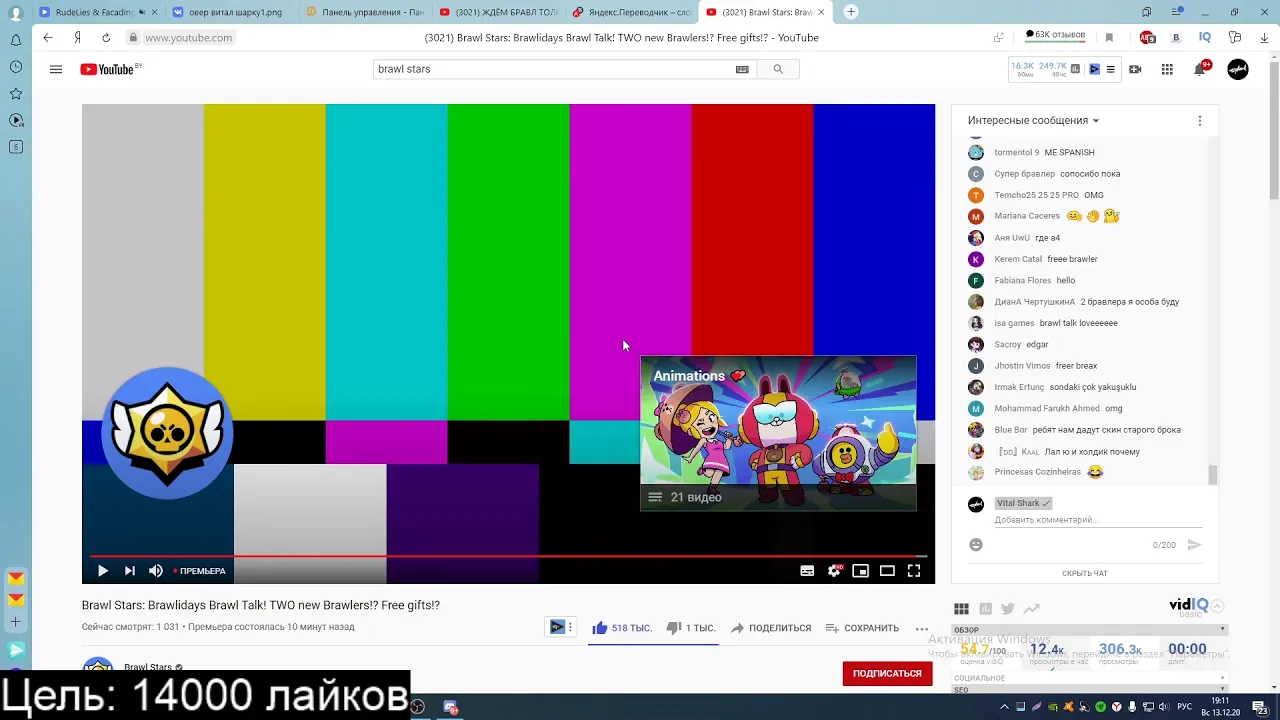
Task: Open the YouTube hamburger guide menu
Action: (x=56, y=69)
